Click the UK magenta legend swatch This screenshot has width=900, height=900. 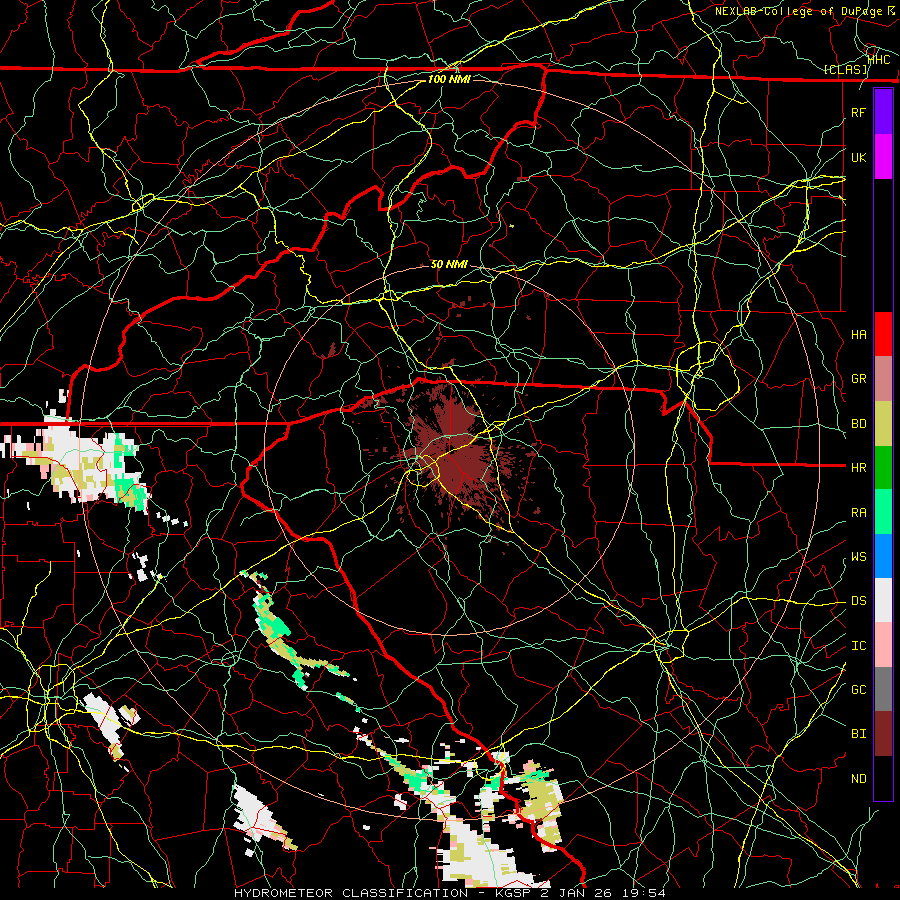[x=883, y=157]
